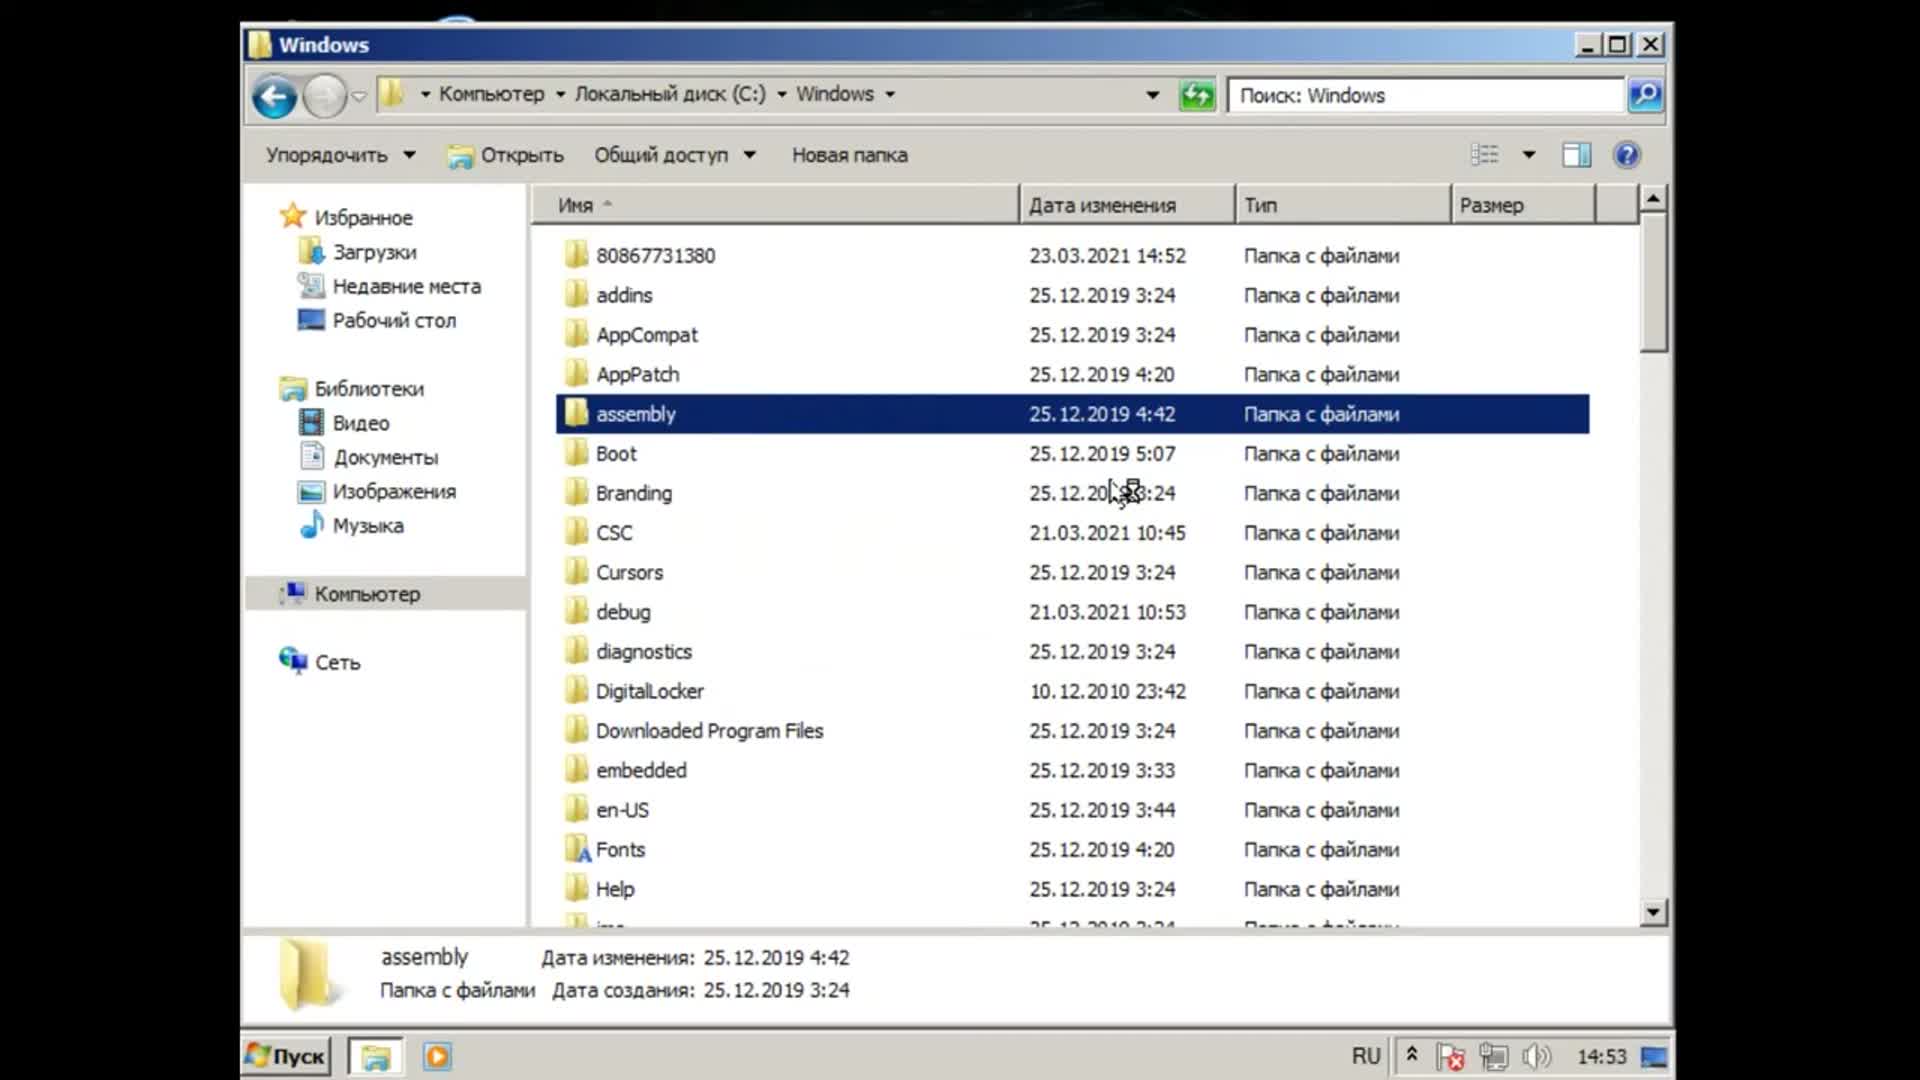
Task: Sort by the Размер column header
Action: coord(1523,205)
